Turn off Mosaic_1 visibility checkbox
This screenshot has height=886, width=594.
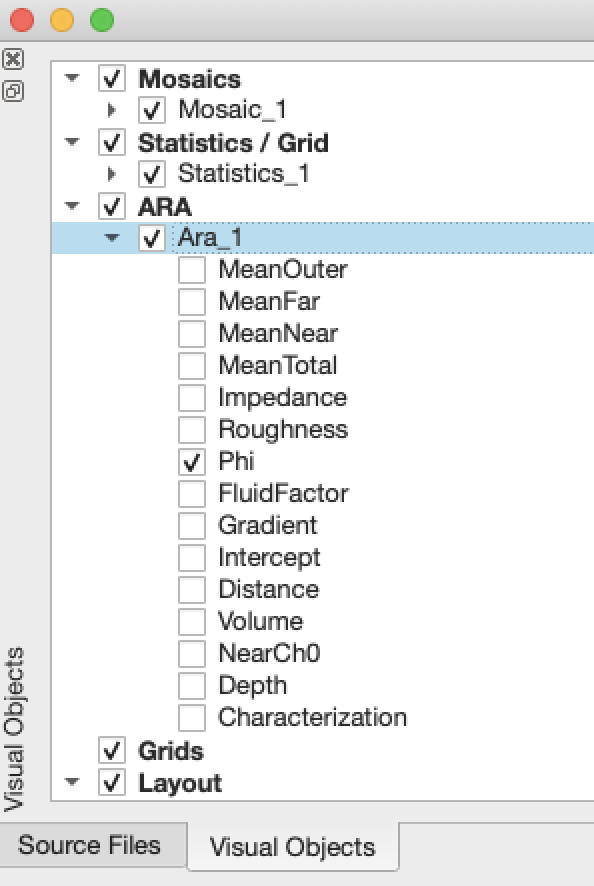coord(151,110)
